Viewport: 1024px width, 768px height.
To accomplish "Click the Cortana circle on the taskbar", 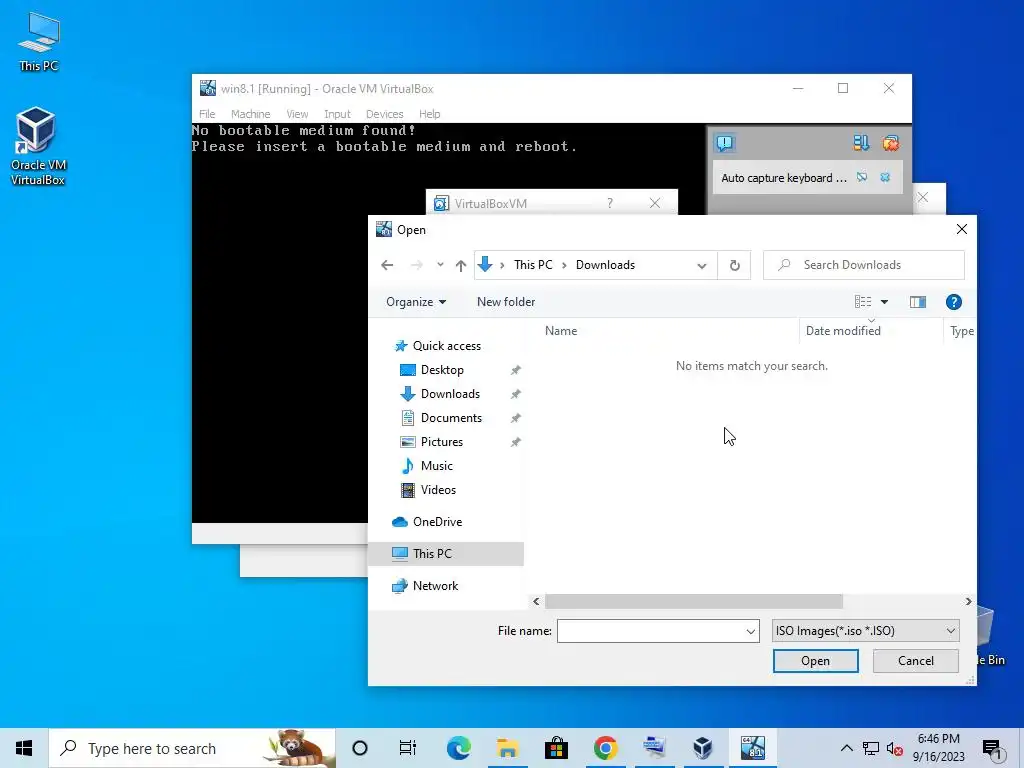I will 360,748.
